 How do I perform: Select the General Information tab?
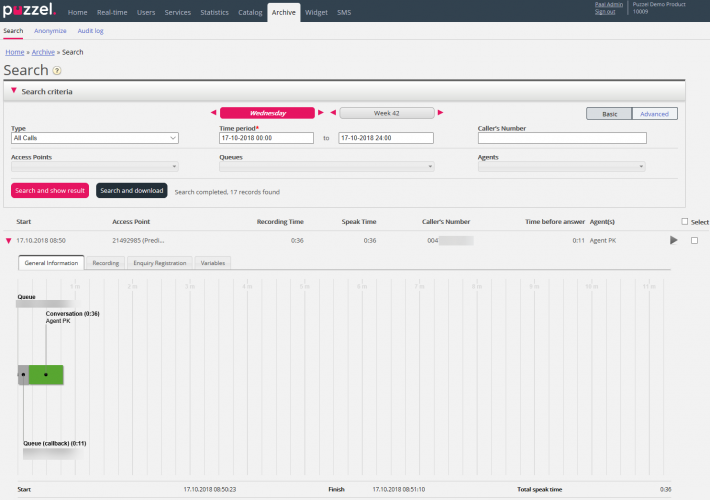point(51,263)
